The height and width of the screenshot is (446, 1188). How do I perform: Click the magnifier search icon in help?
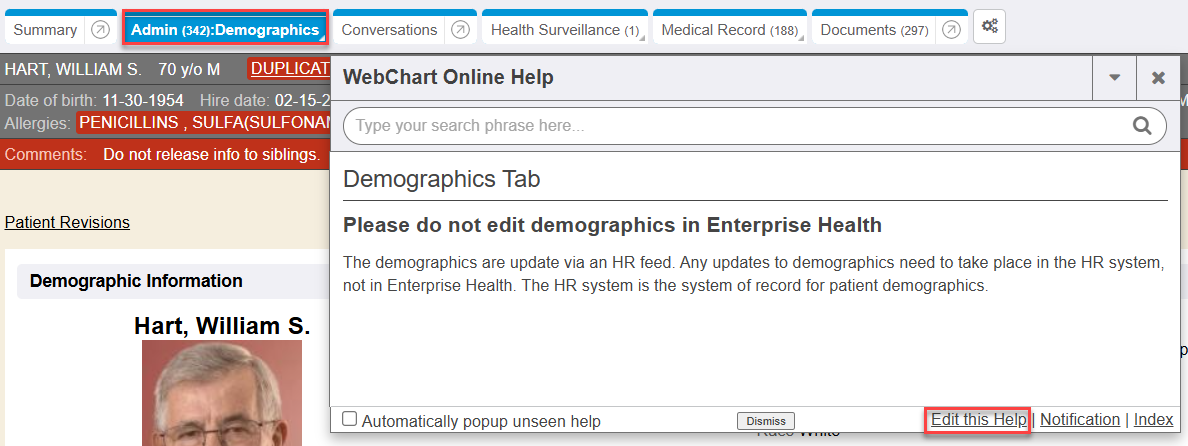point(1142,126)
